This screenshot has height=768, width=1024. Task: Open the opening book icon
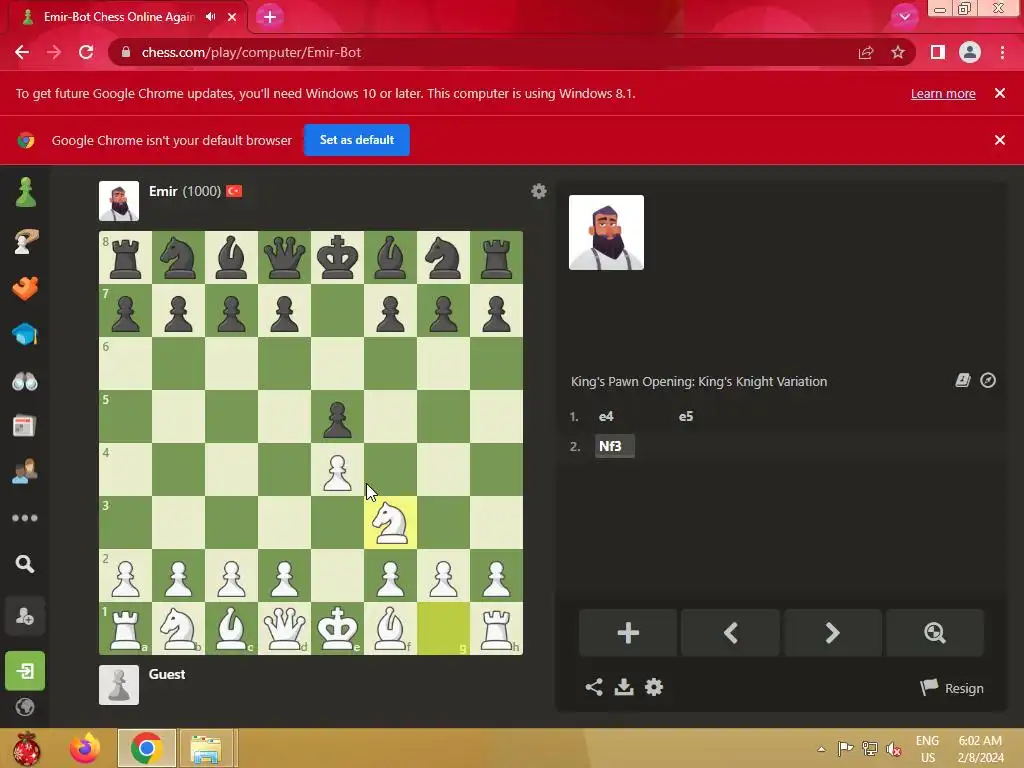963,380
